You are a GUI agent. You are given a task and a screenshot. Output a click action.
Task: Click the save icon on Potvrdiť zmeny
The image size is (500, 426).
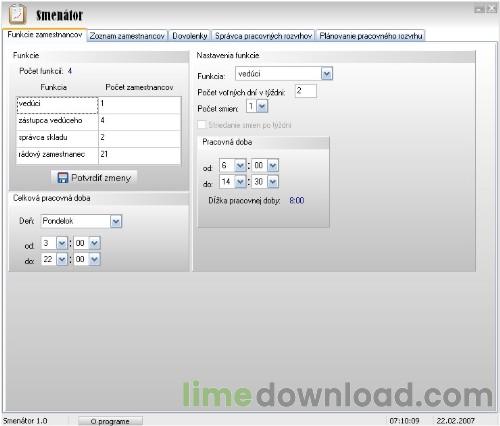coord(62,178)
